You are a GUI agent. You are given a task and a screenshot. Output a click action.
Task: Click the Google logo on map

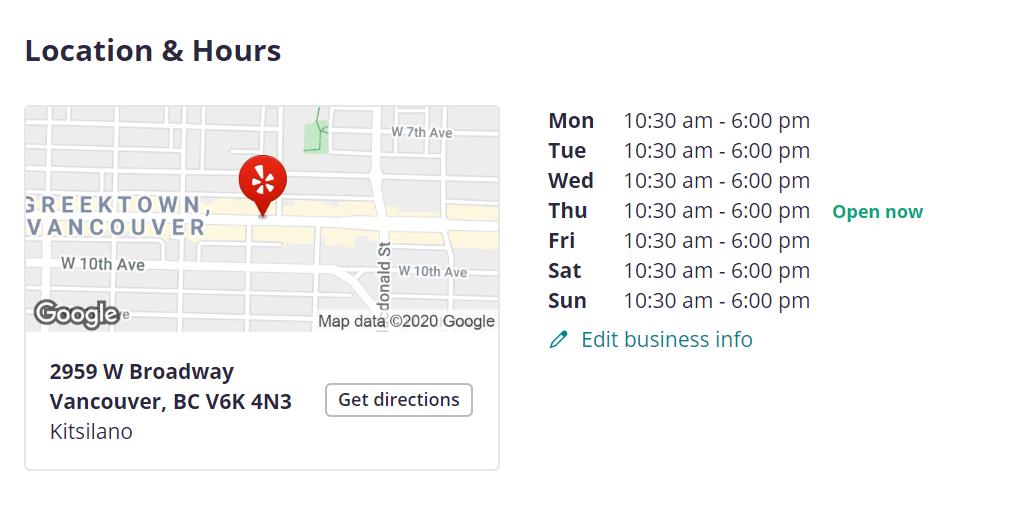(76, 314)
